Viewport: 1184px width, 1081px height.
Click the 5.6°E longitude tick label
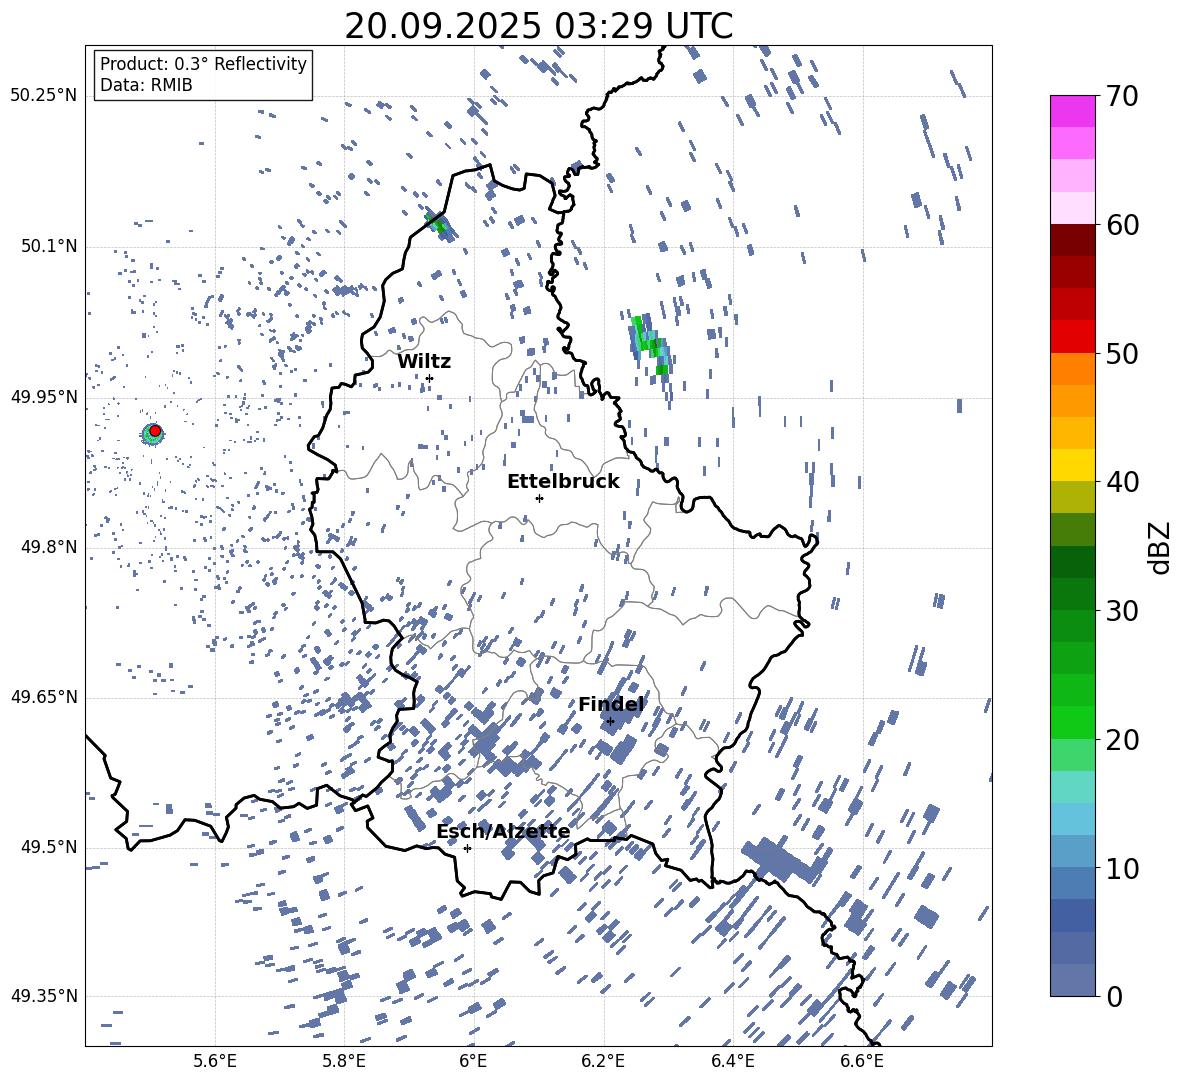click(x=215, y=1061)
